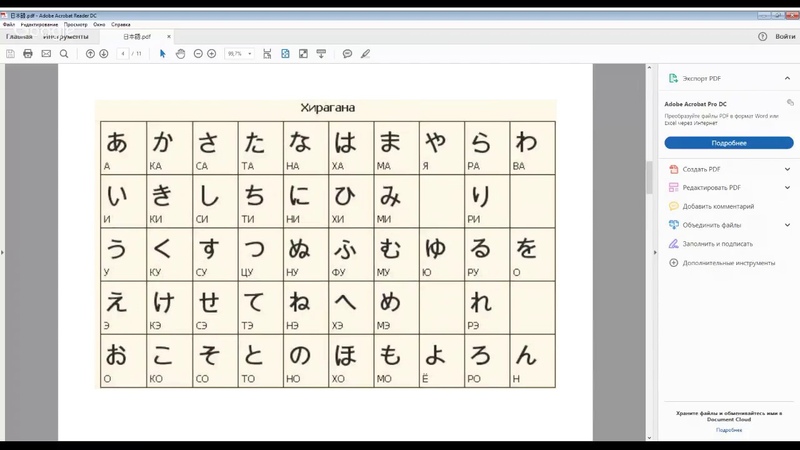The height and width of the screenshot is (450, 800).
Task: Zoom in with plus icon
Action: [212, 54]
